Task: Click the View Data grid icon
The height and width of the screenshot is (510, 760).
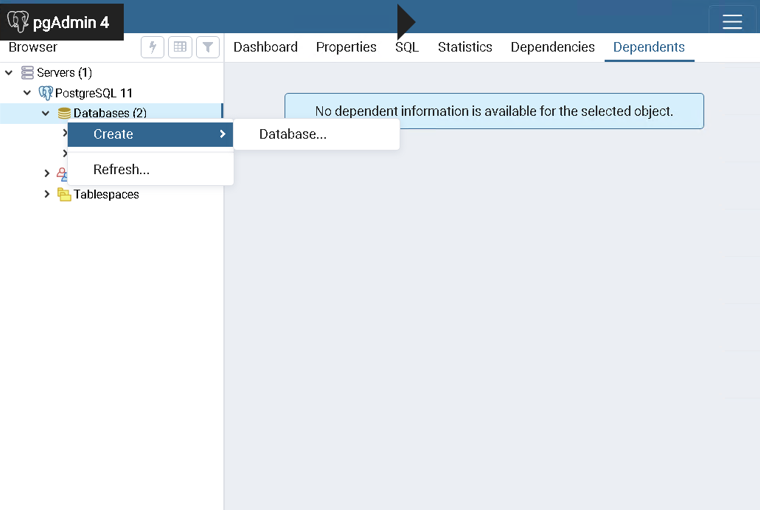Action: [180, 47]
